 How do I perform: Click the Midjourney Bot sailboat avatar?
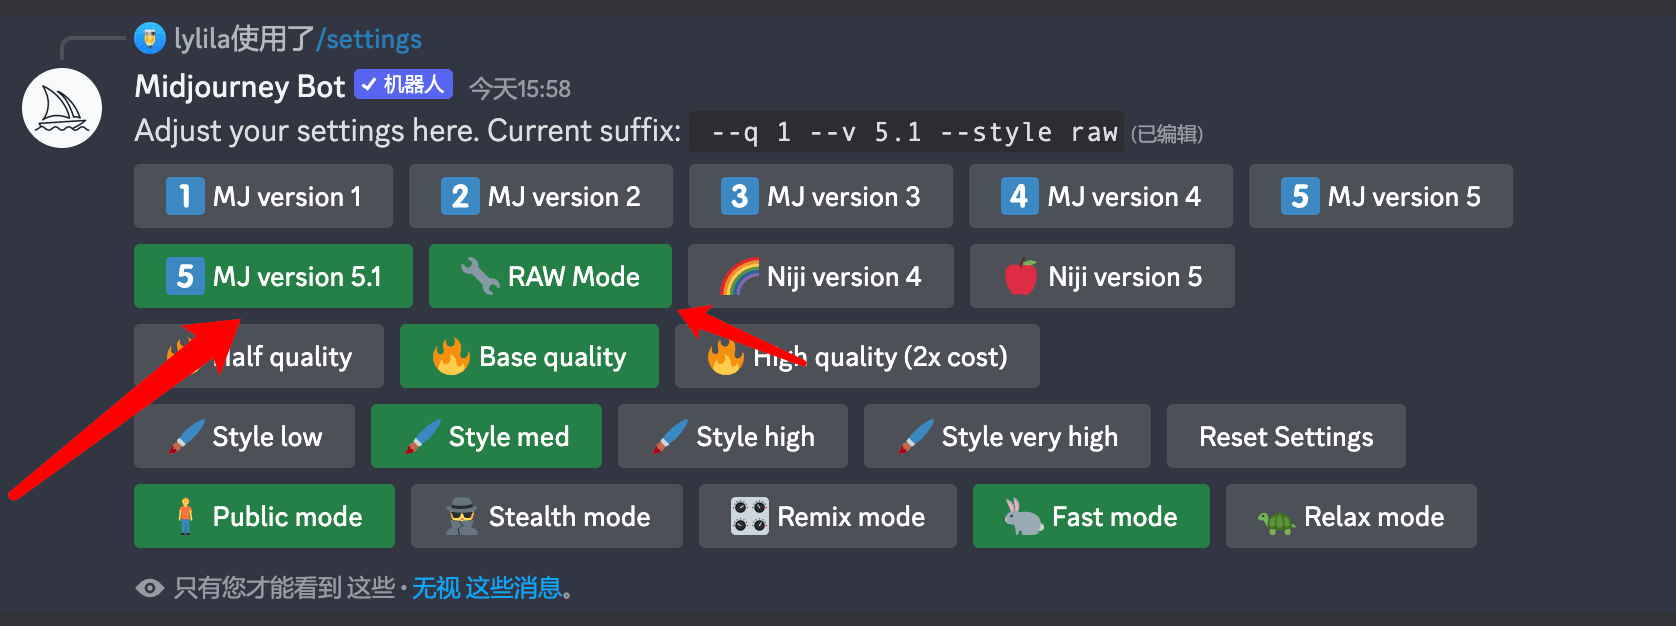(62, 108)
